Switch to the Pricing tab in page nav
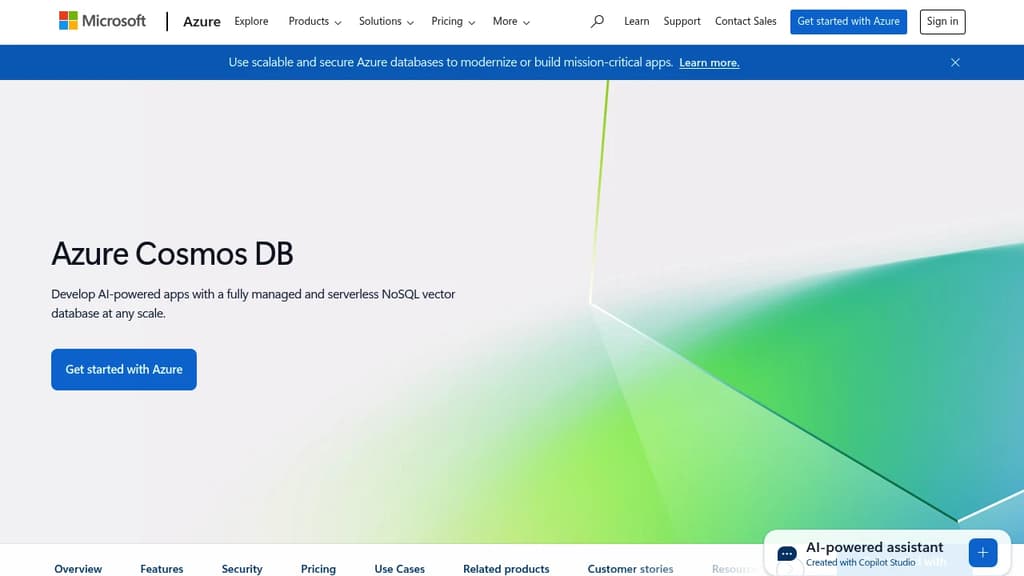 [318, 569]
